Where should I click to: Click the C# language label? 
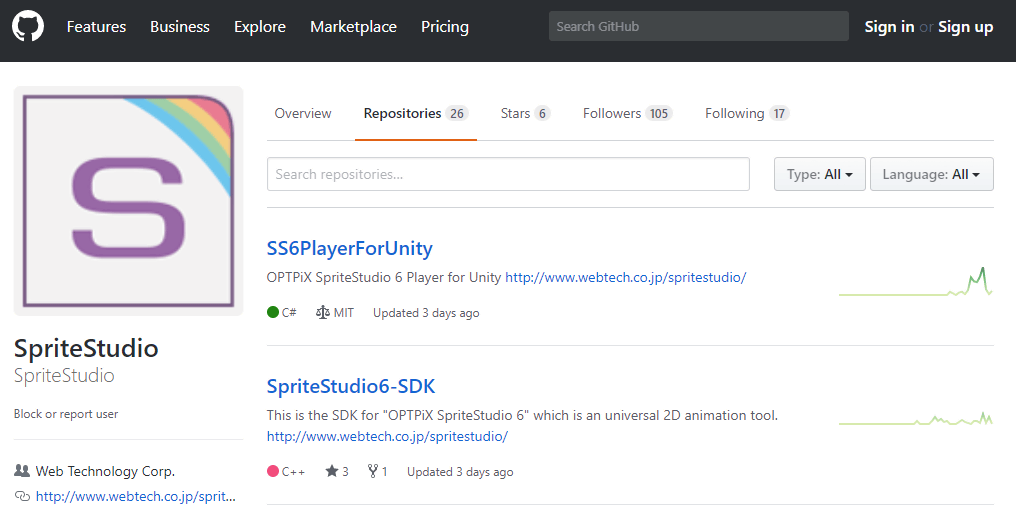(x=289, y=312)
